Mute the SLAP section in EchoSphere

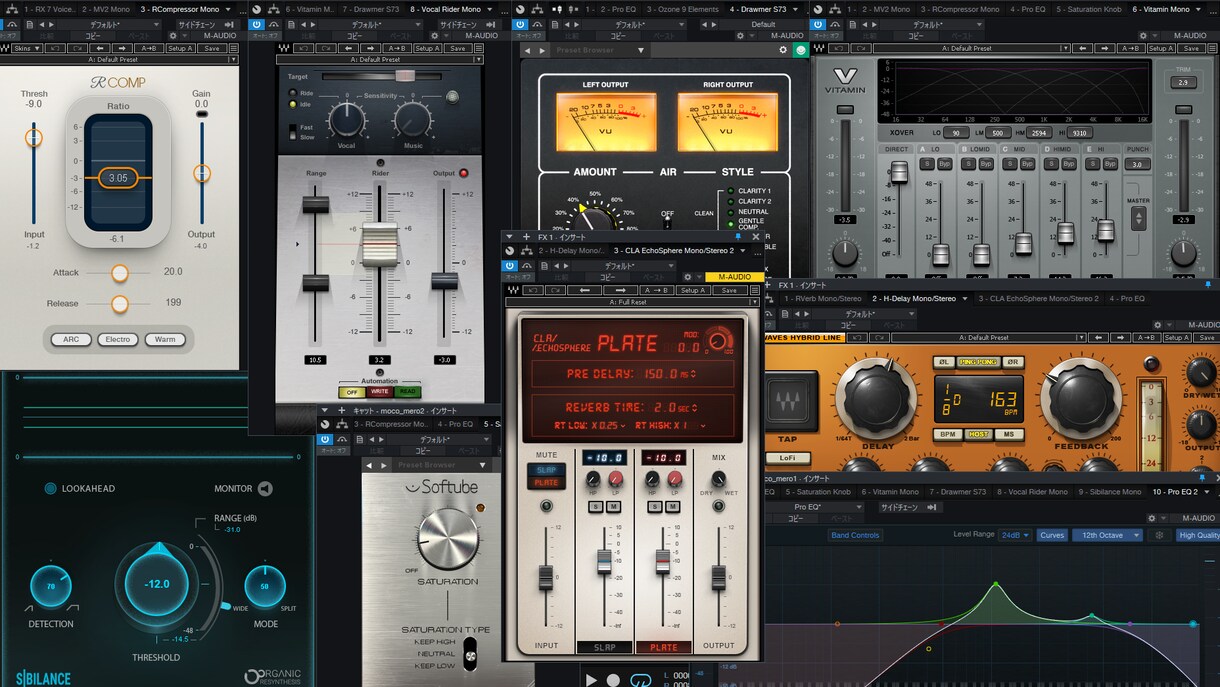coord(546,469)
